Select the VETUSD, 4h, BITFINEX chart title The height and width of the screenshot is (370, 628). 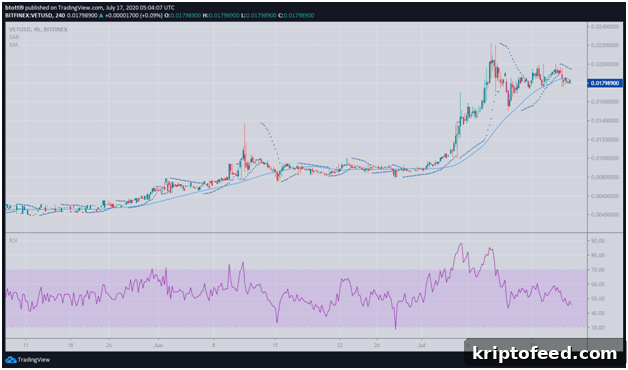tap(38, 30)
